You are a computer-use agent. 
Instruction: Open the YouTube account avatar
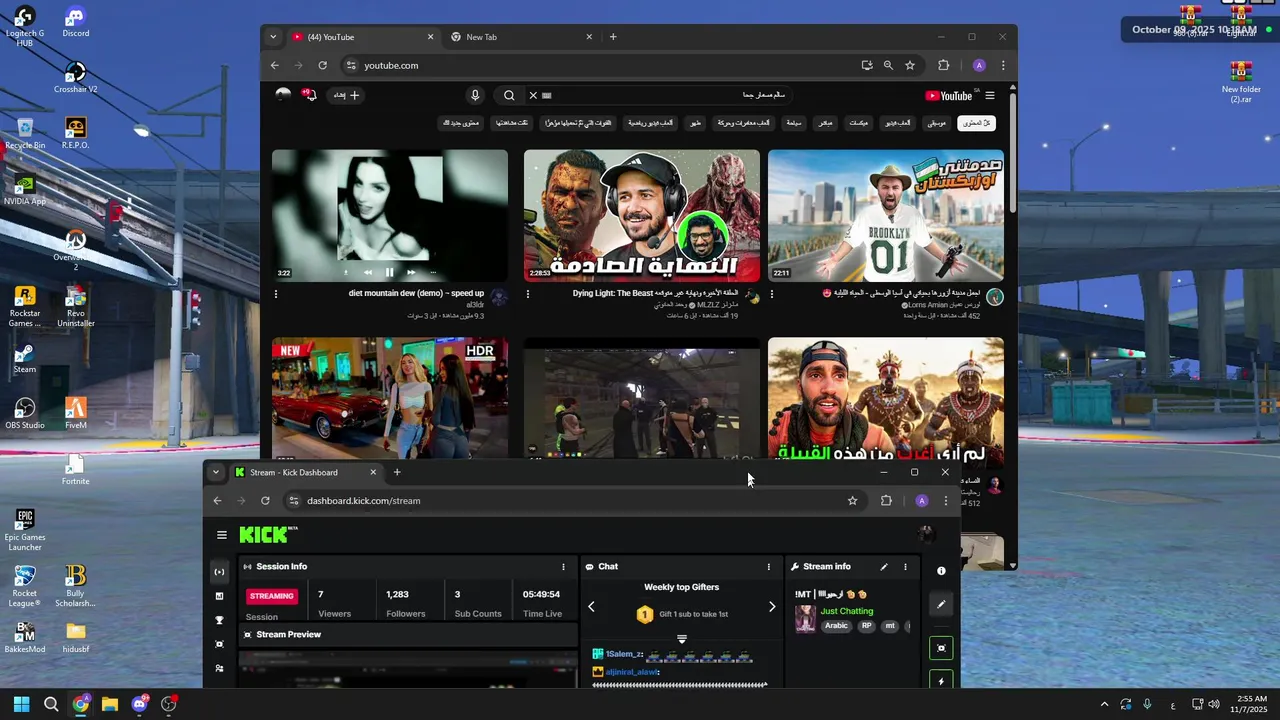click(x=284, y=94)
